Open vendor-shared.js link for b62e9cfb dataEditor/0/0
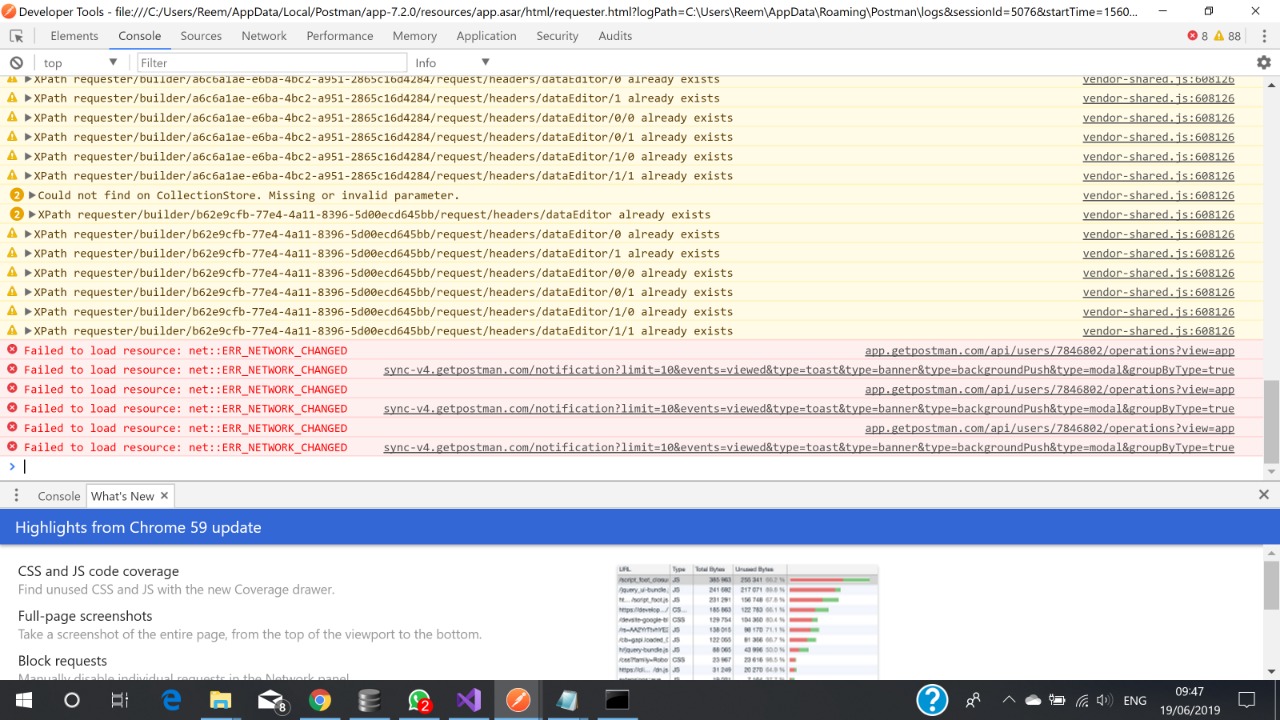1280x720 pixels. 1158,273
